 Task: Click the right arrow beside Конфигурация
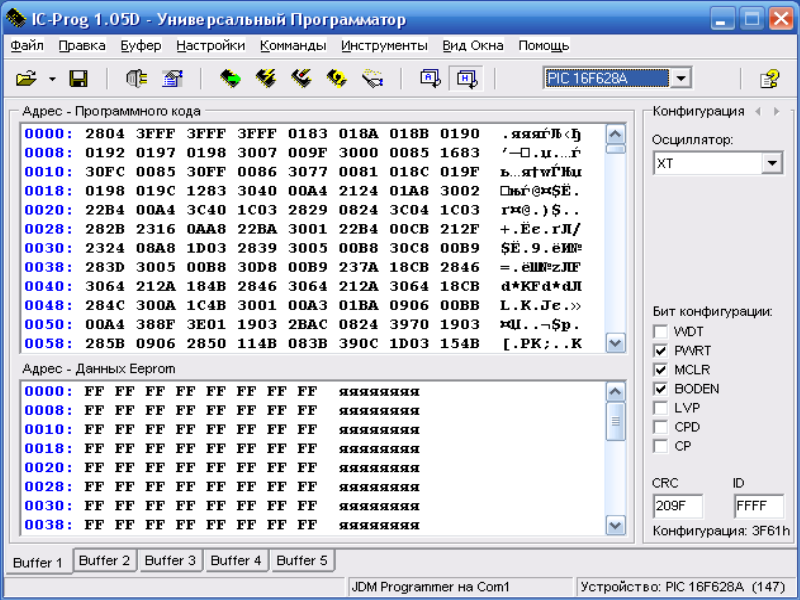(x=777, y=111)
